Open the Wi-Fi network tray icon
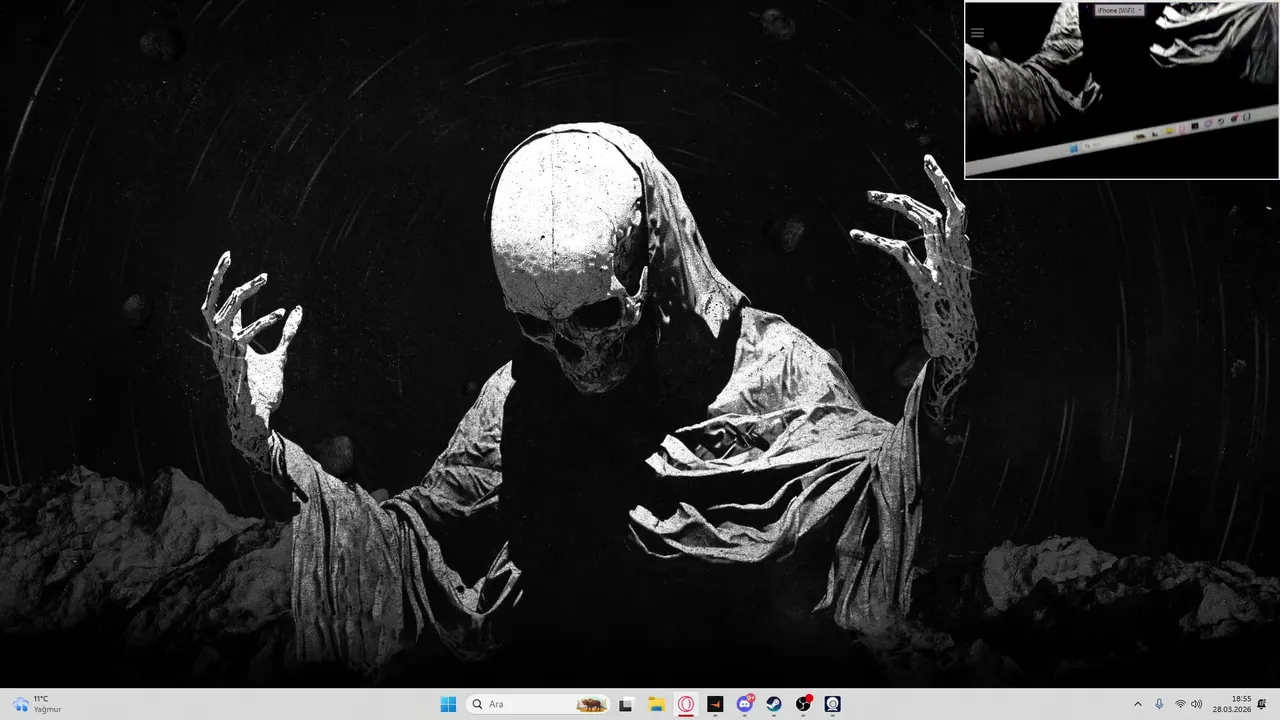This screenshot has height=720, width=1280. click(1180, 704)
